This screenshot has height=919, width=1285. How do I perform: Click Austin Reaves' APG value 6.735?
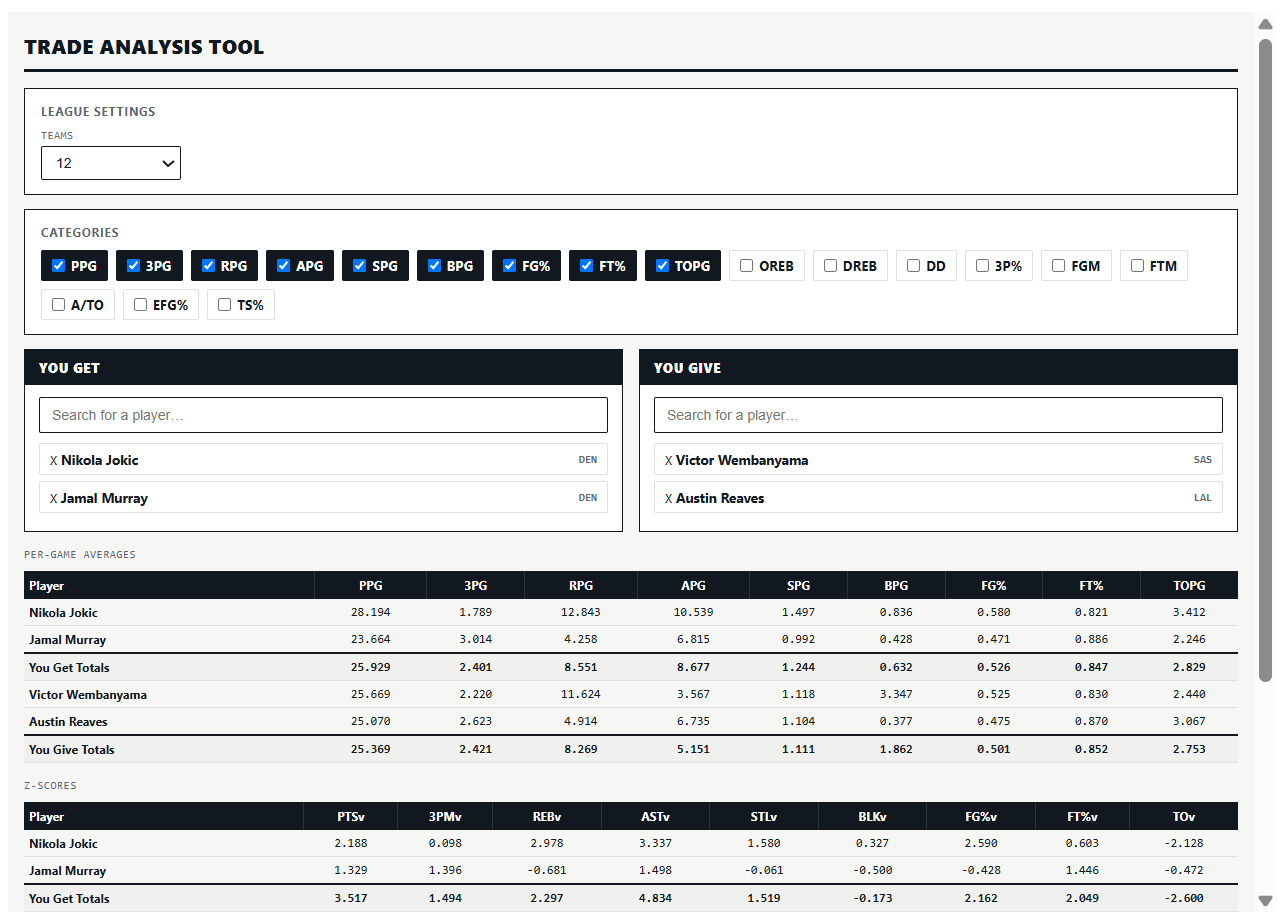[693, 722]
